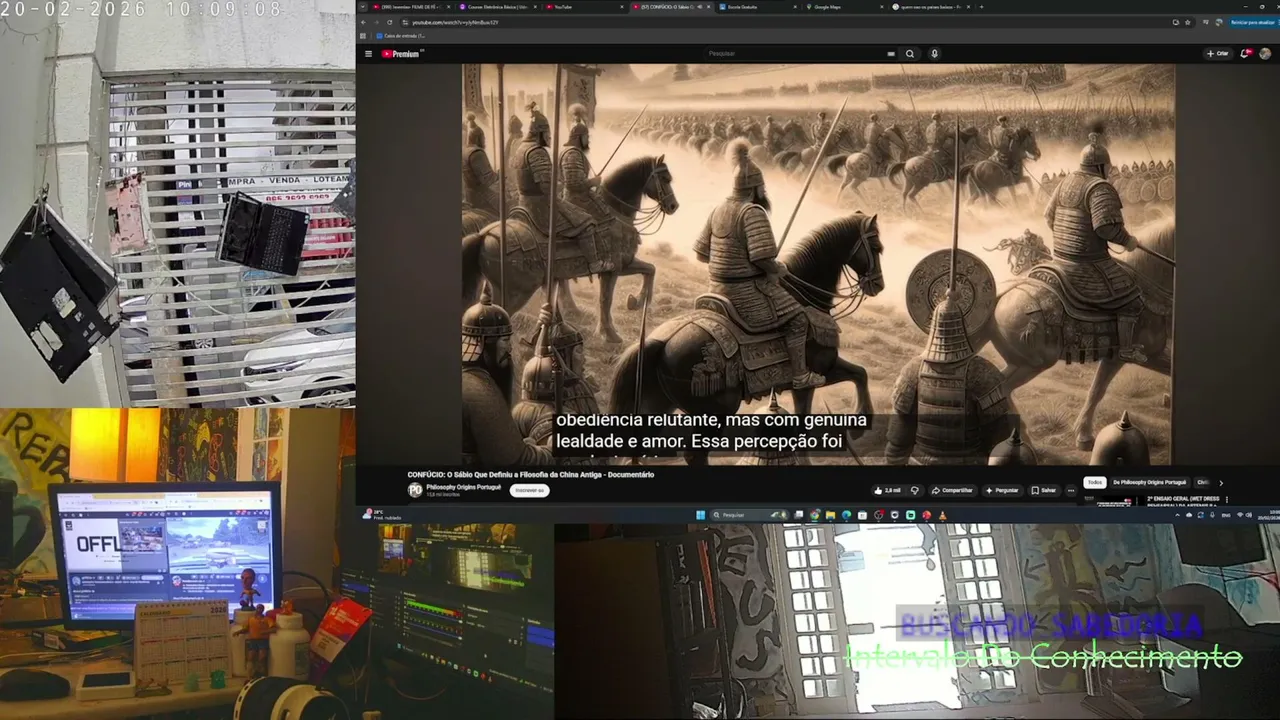Open the Caixa de entrada bookmark
Image resolution: width=1280 pixels, height=720 pixels.
point(402,36)
